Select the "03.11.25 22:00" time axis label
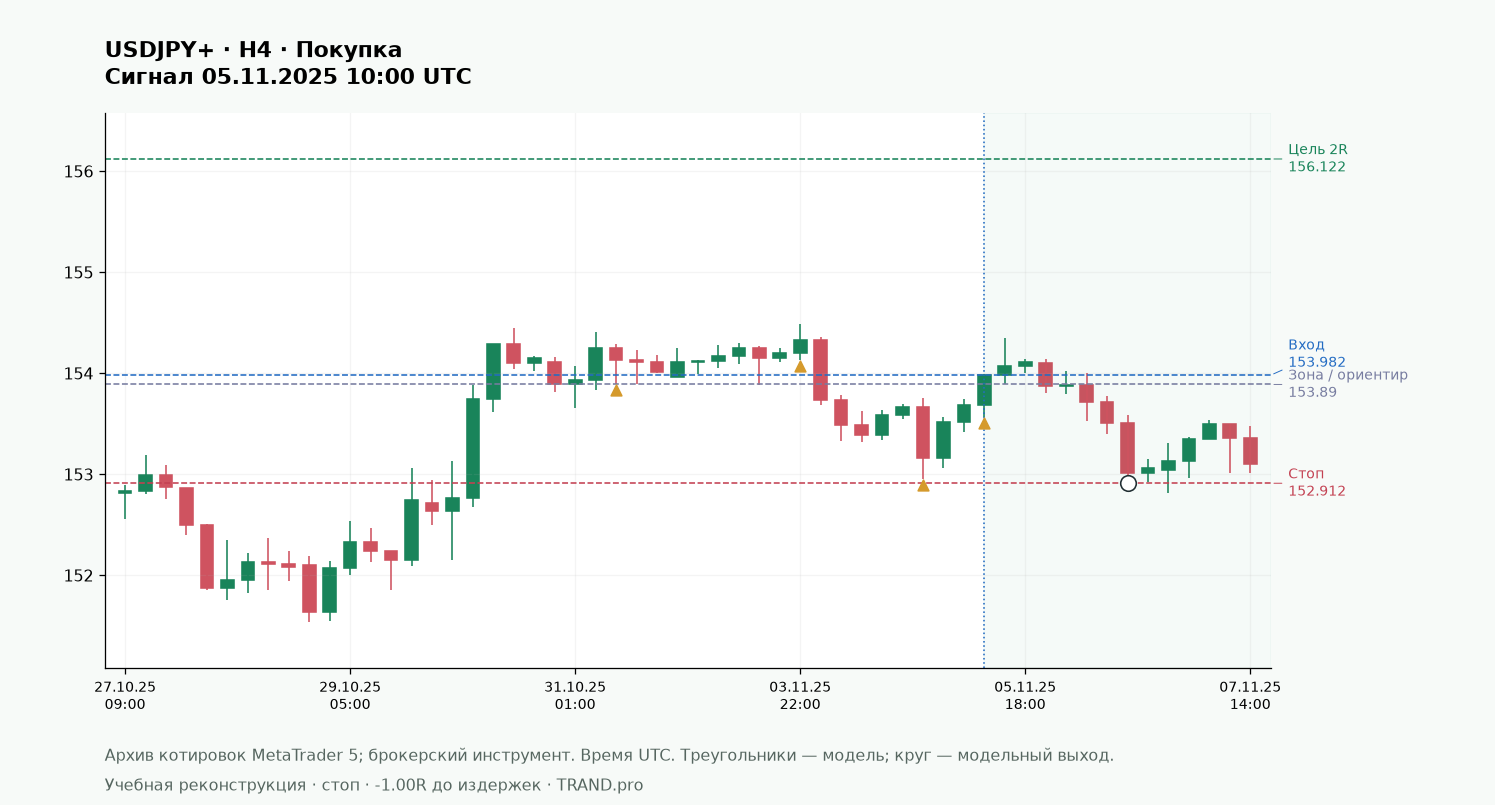Viewport: 1495px width, 805px height. [x=800, y=696]
